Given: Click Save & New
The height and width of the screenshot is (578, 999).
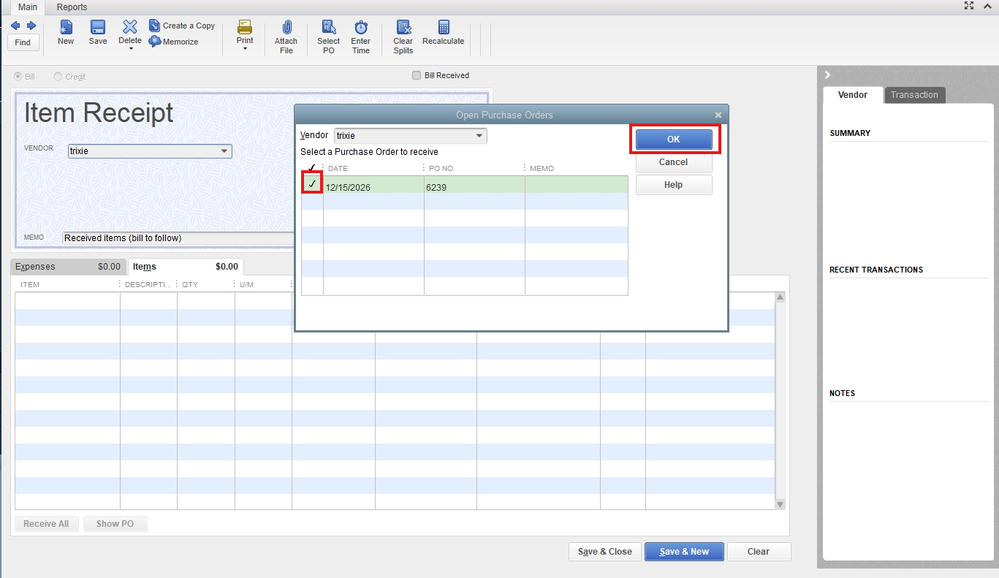Looking at the screenshot, I should (684, 551).
